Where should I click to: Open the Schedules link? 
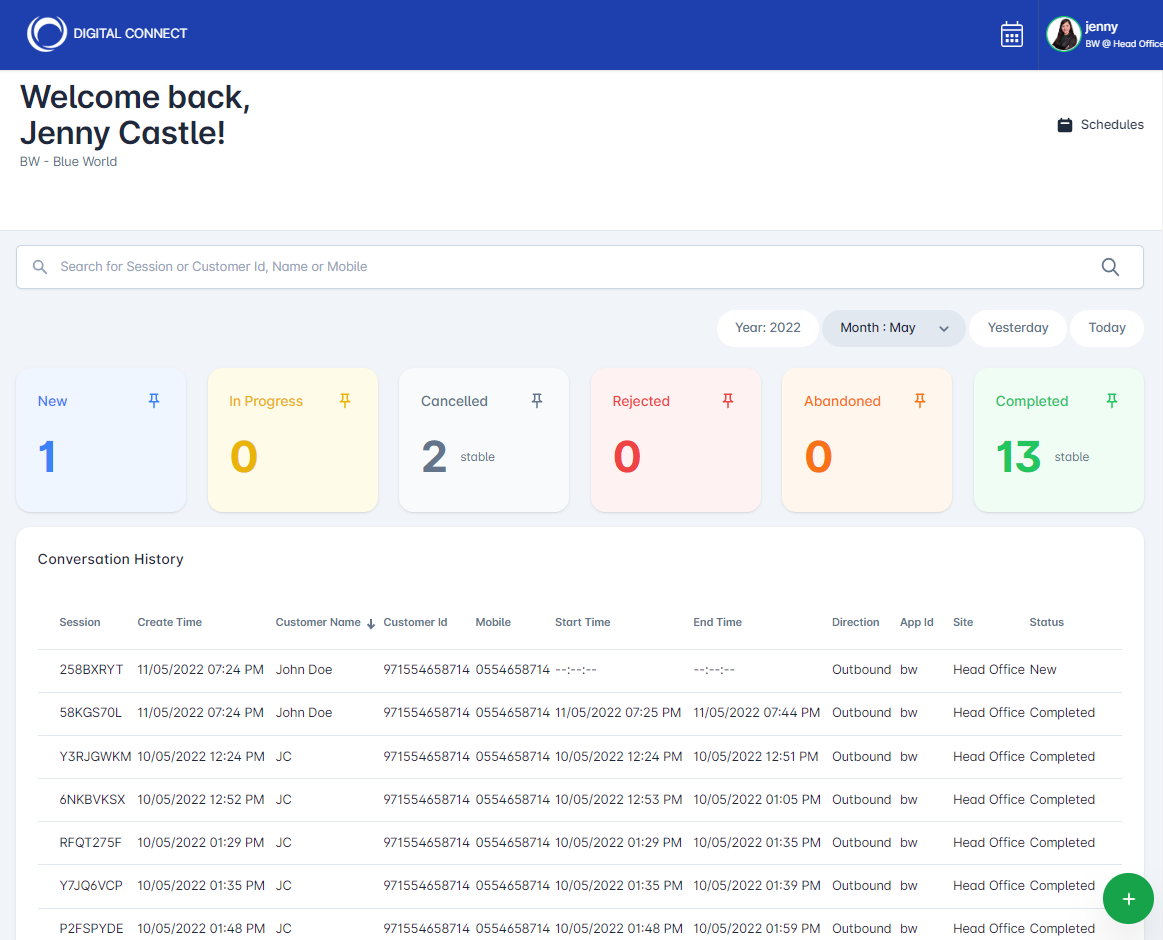1101,125
